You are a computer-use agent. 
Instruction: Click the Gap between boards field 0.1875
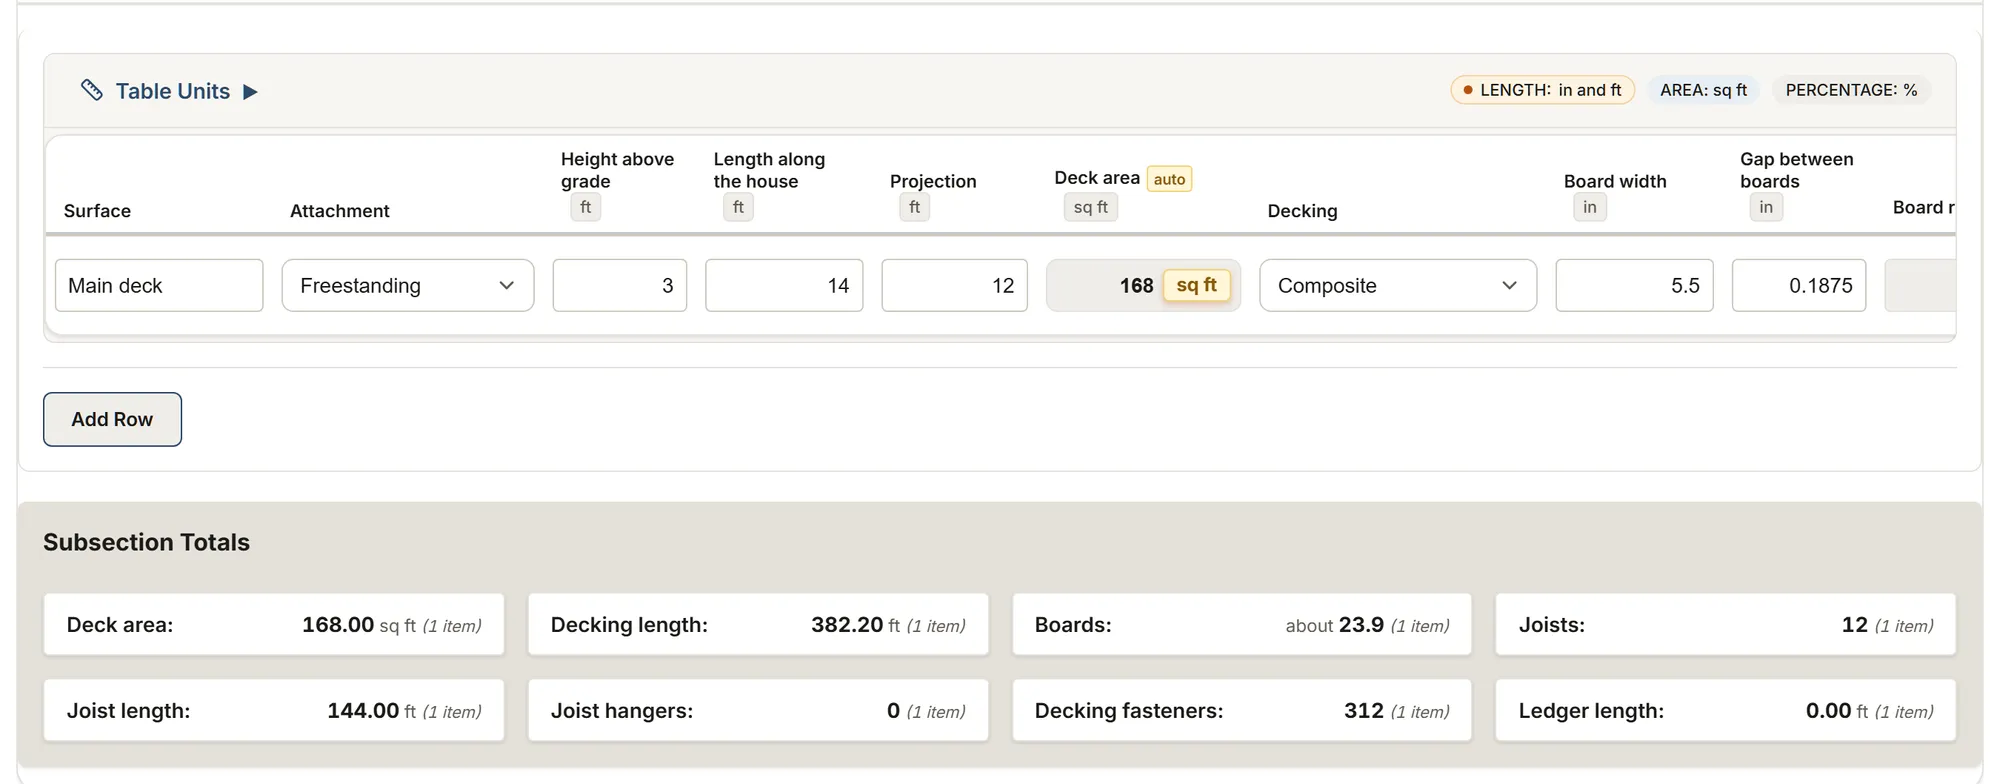(x=1799, y=286)
